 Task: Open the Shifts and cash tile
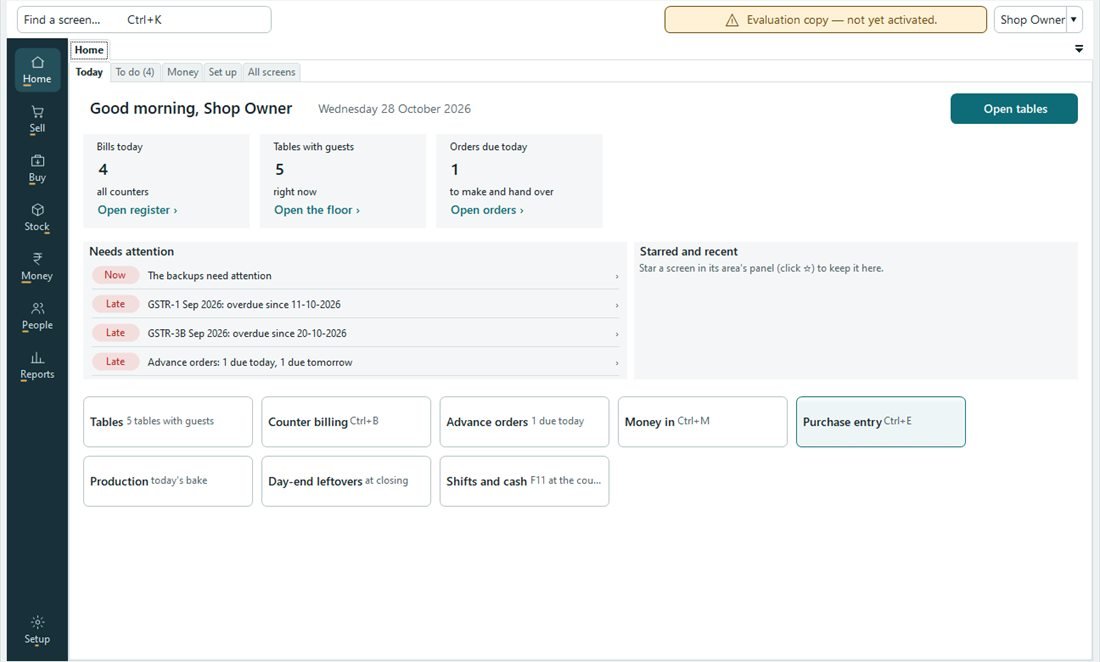point(524,481)
